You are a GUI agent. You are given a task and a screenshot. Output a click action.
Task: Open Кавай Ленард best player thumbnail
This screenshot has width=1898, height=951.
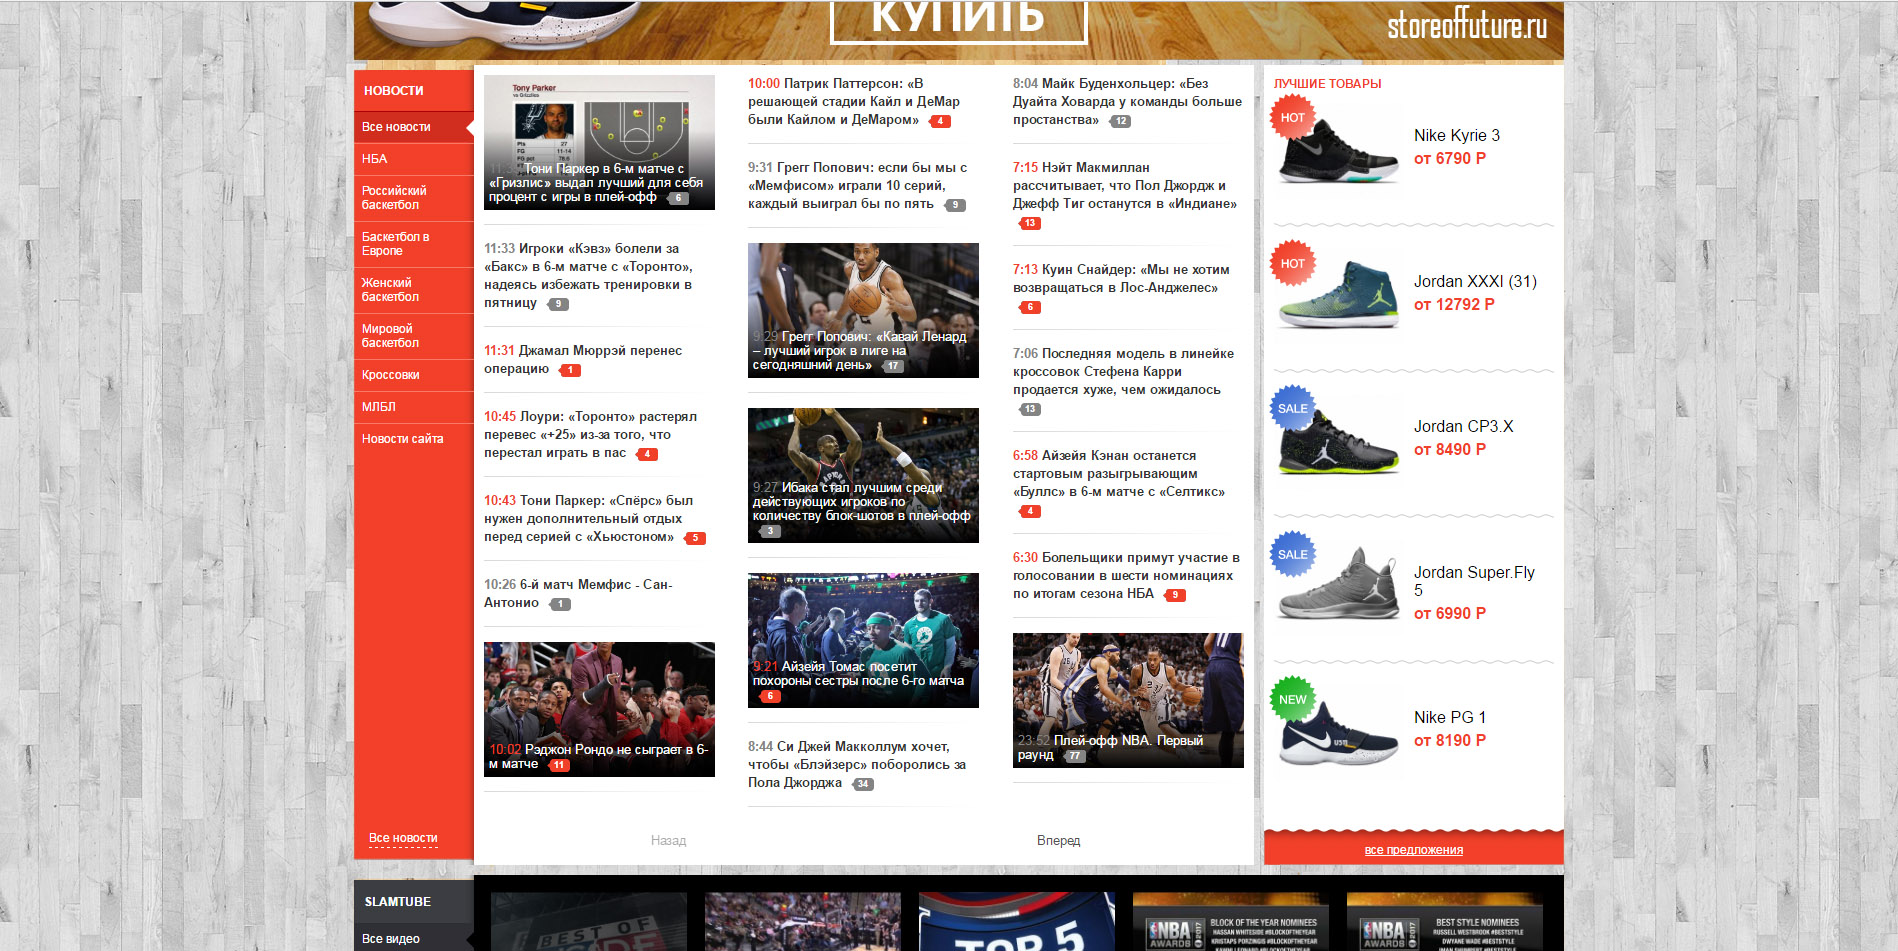point(863,310)
